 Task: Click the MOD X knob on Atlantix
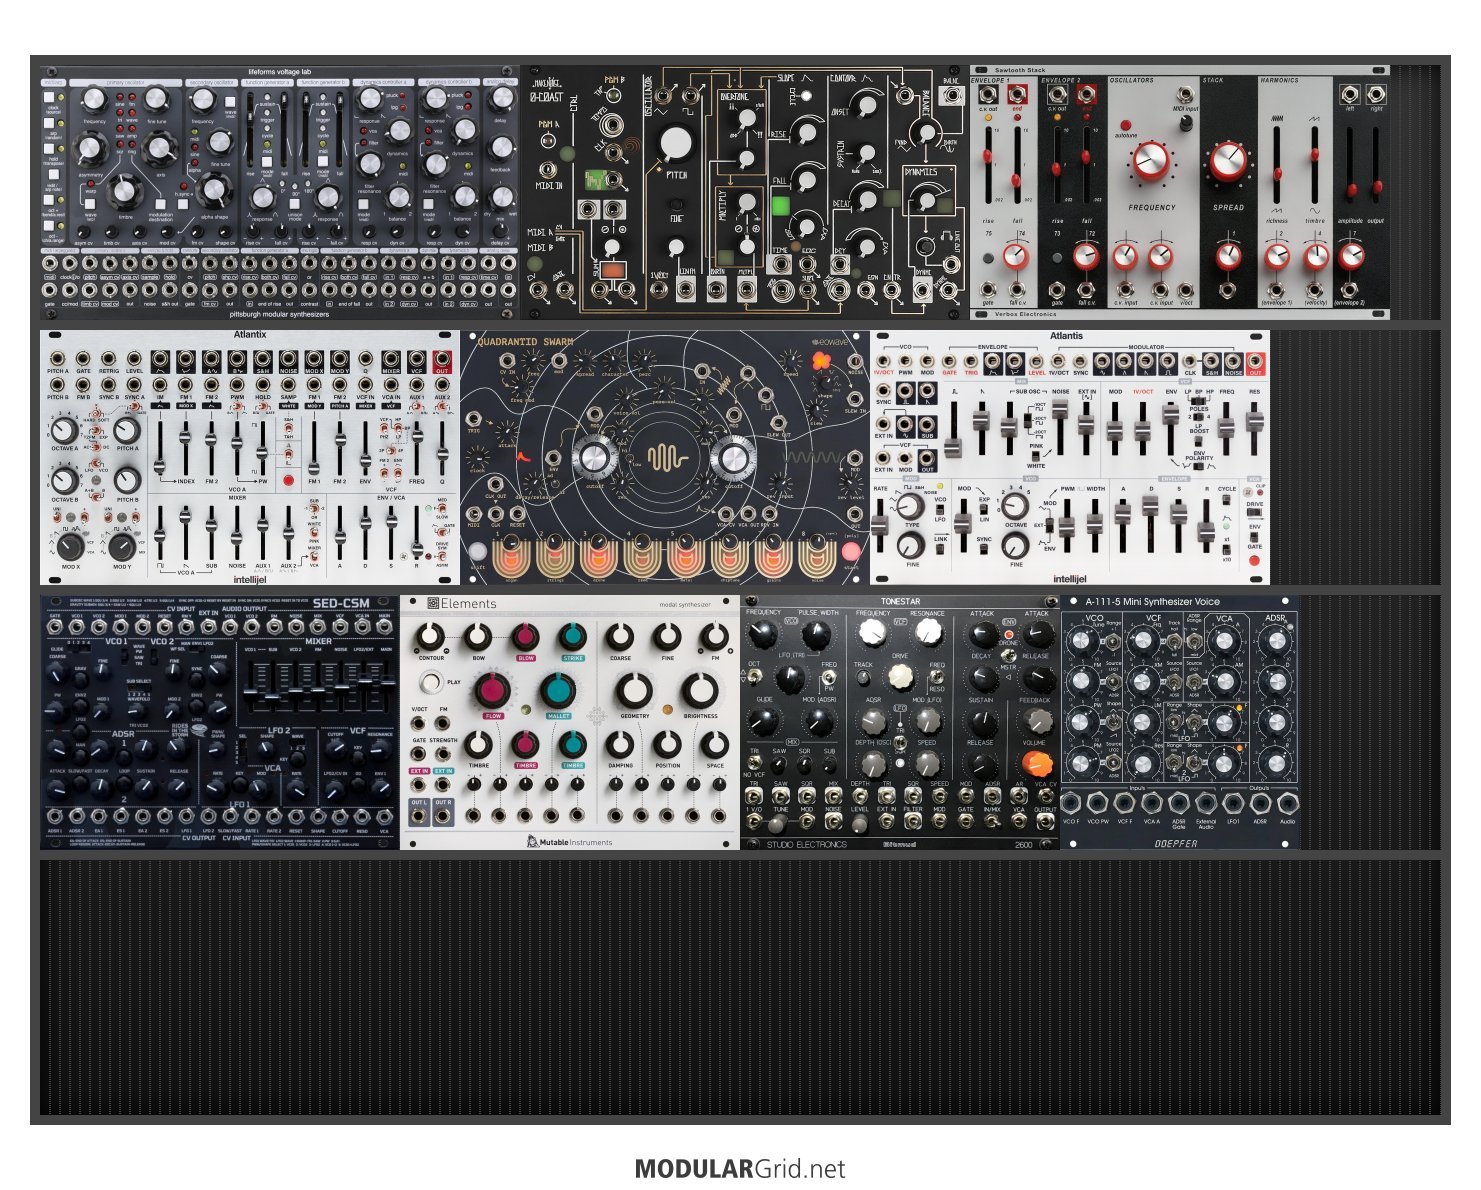(70, 546)
